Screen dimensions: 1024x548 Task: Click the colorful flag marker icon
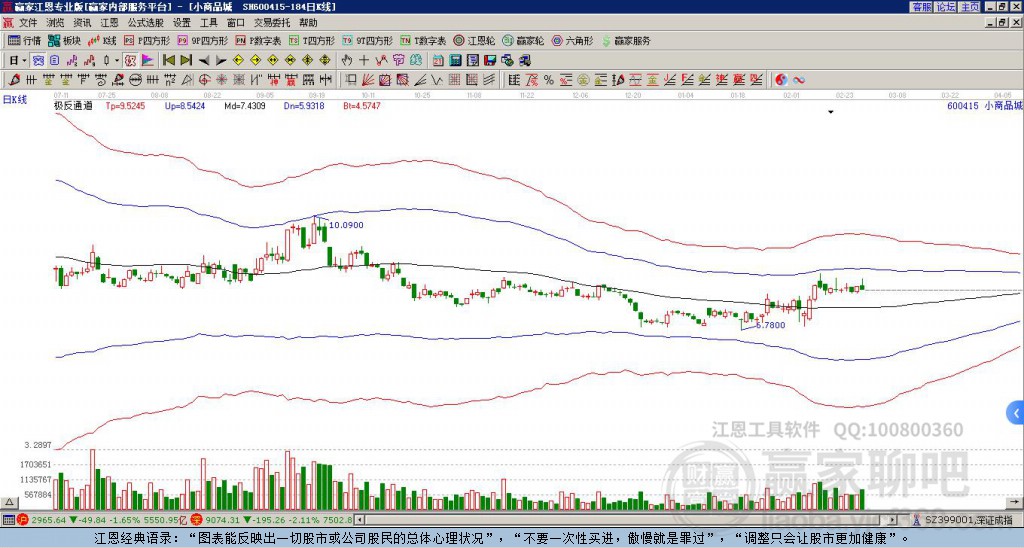[x=148, y=61]
